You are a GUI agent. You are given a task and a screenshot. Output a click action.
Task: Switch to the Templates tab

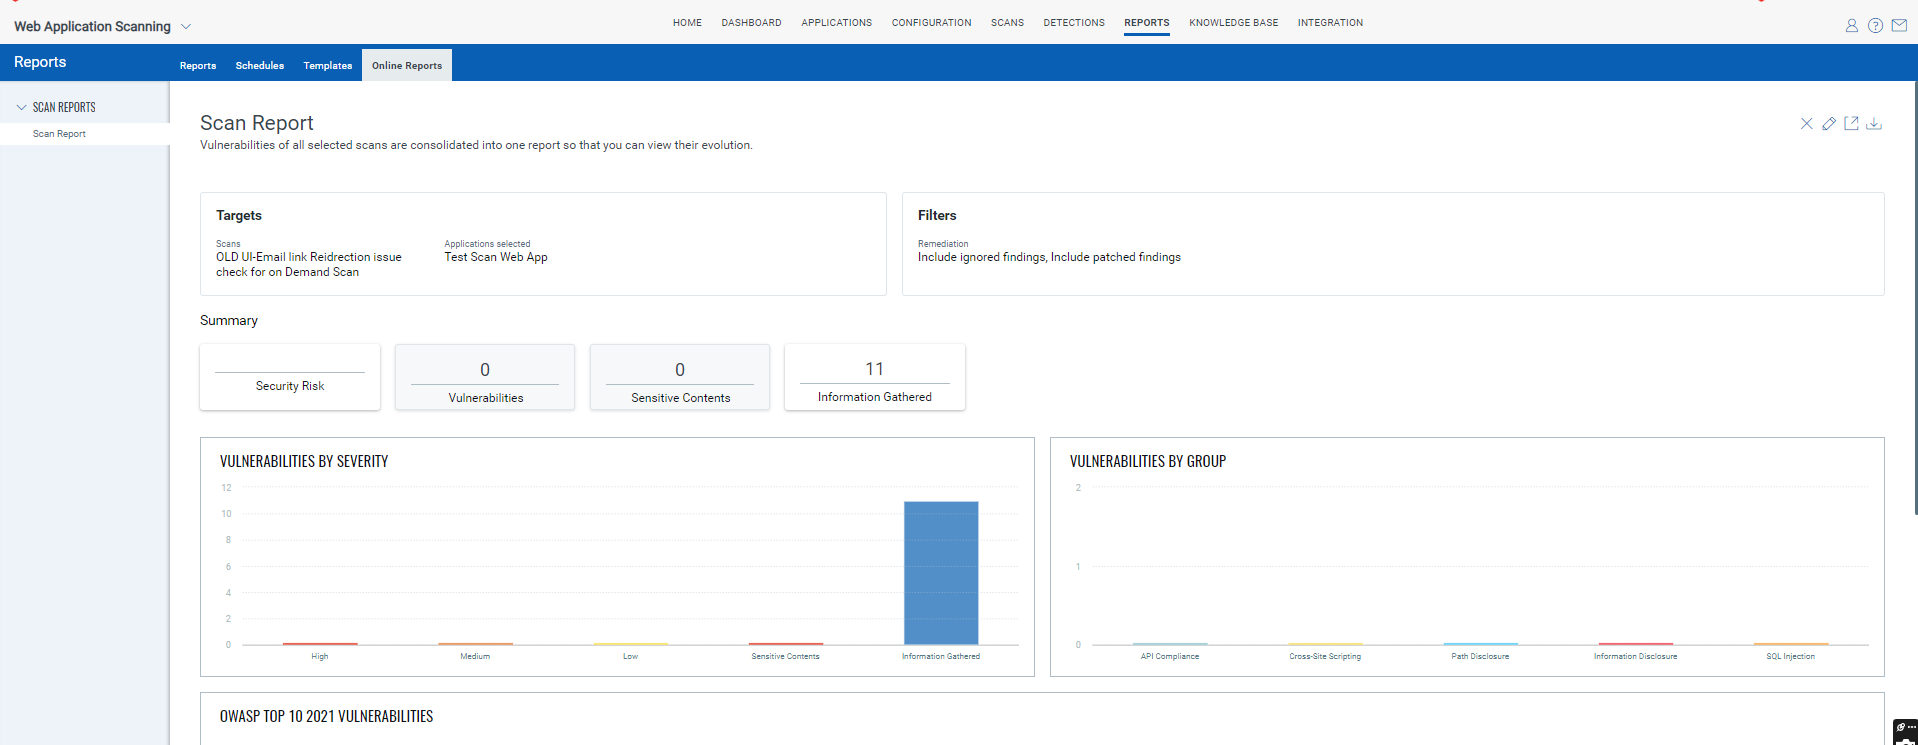click(x=327, y=66)
